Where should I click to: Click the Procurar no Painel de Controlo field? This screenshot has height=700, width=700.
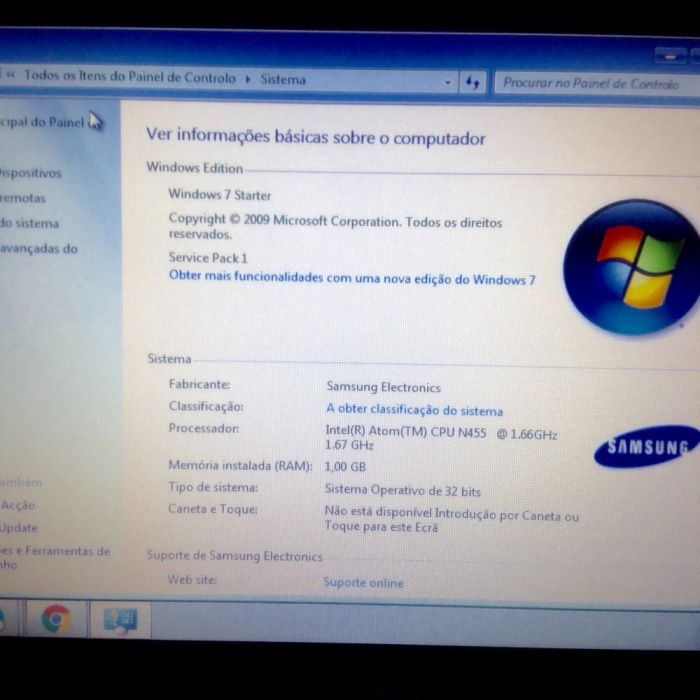(x=596, y=83)
